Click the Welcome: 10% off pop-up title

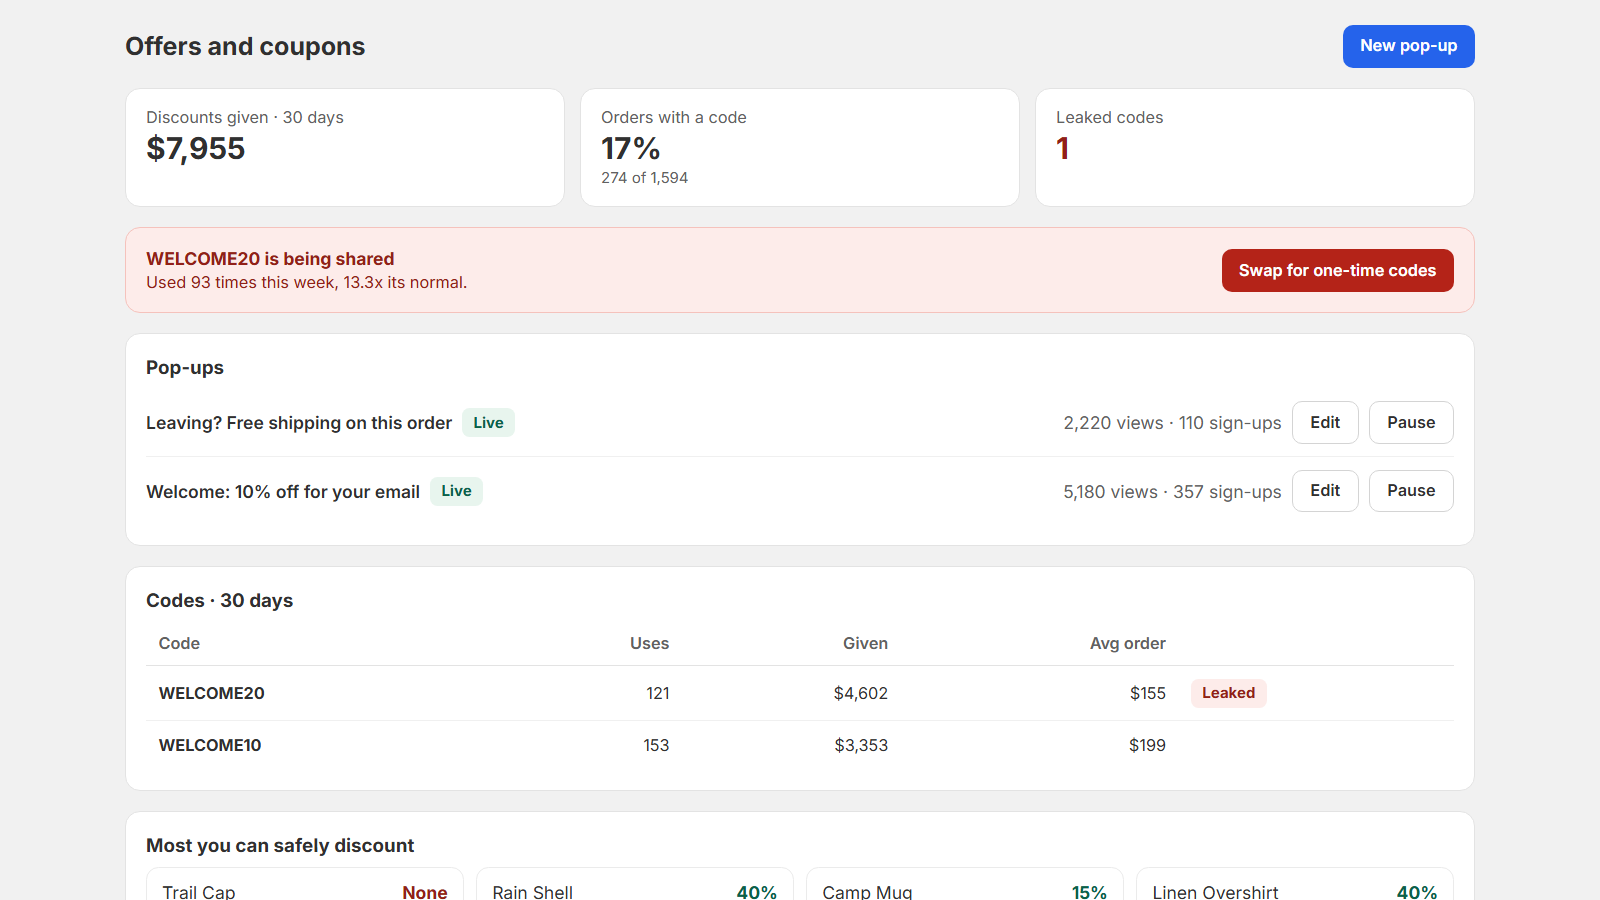click(x=283, y=492)
